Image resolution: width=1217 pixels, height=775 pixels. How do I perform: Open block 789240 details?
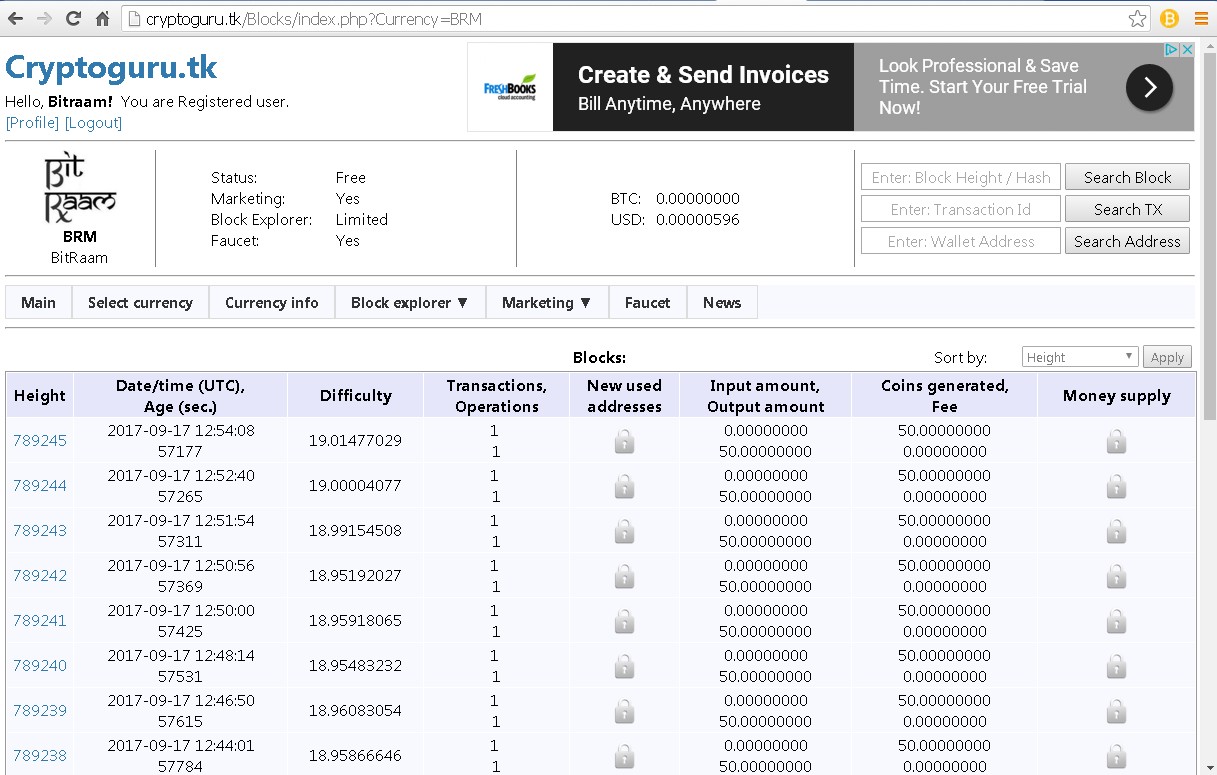(40, 665)
